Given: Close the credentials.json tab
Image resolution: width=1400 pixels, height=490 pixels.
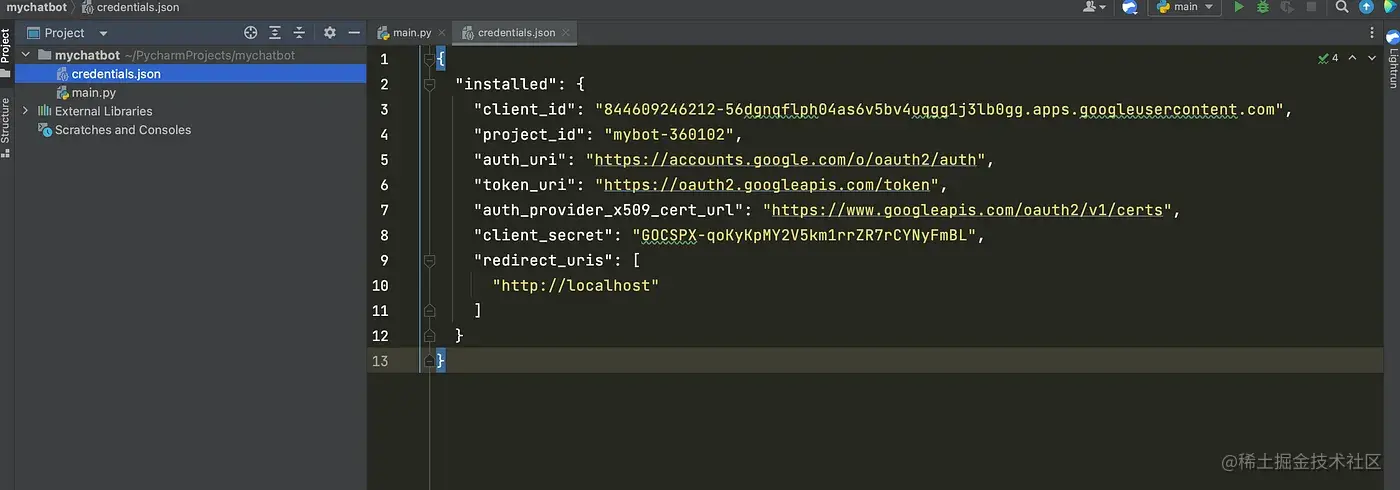Looking at the screenshot, I should tap(566, 33).
